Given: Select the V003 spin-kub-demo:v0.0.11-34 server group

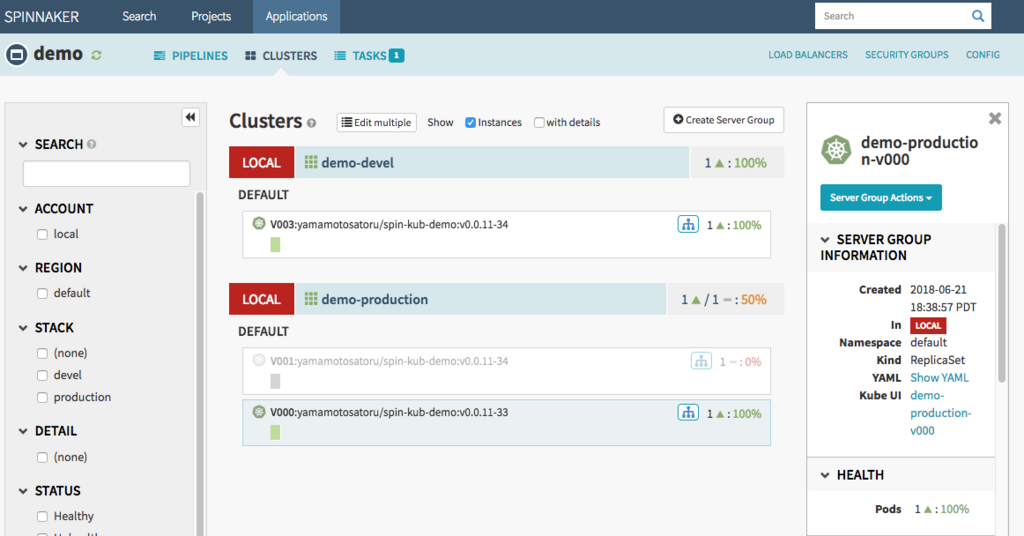Looking at the screenshot, I should point(506,234).
